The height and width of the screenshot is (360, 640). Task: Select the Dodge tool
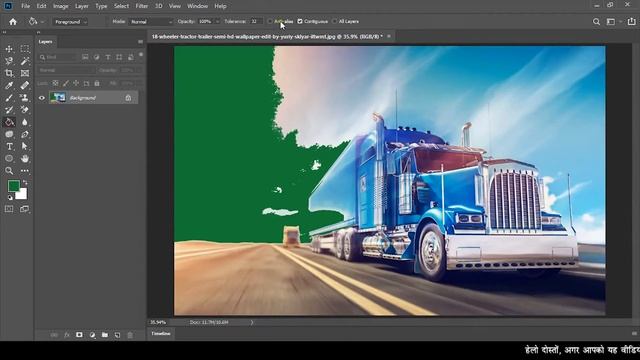[x=9, y=134]
